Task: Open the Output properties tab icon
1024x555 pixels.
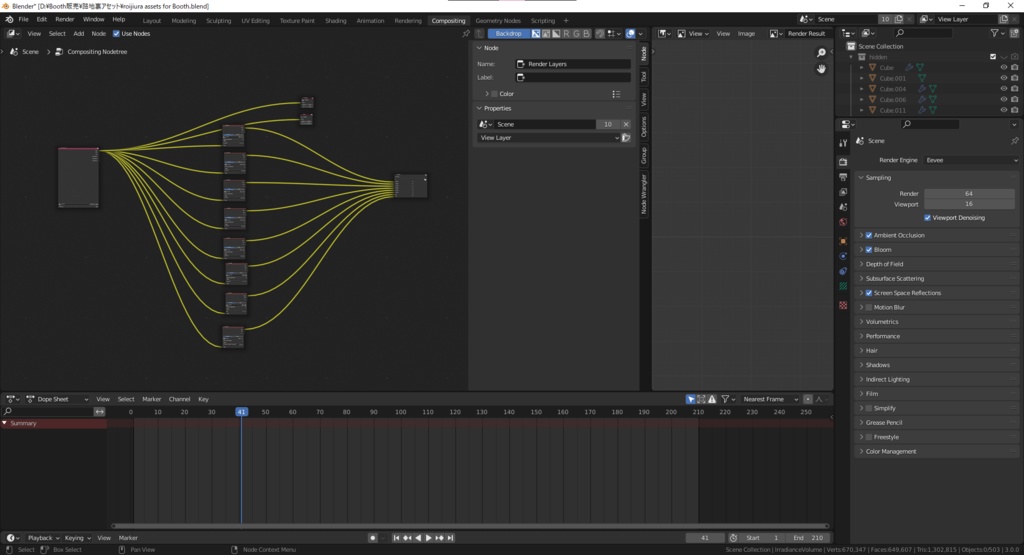Action: (x=843, y=176)
